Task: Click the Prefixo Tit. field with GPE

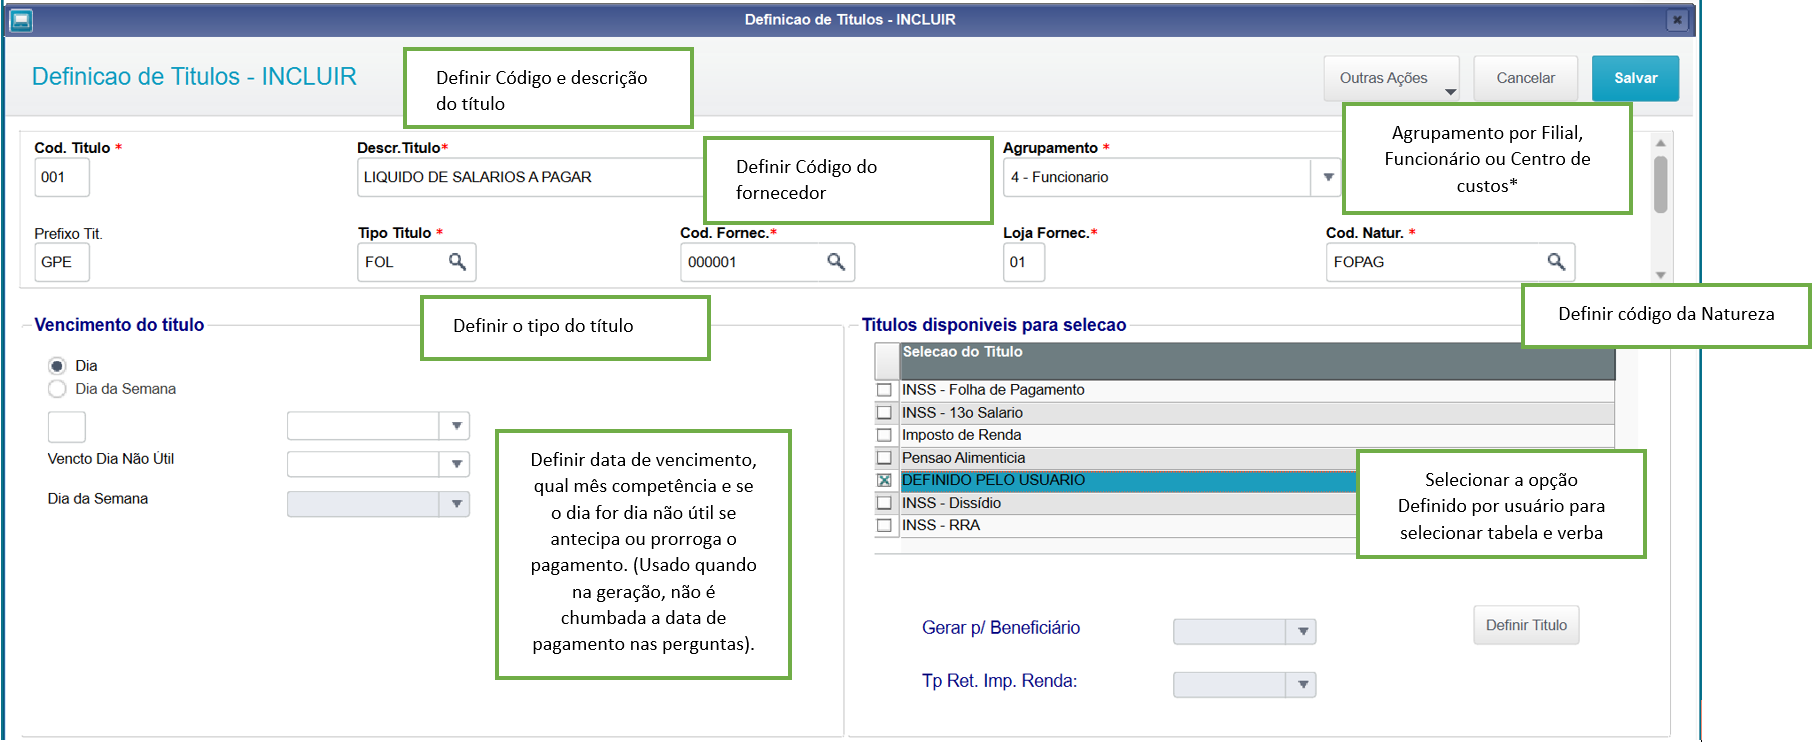Action: click(62, 262)
